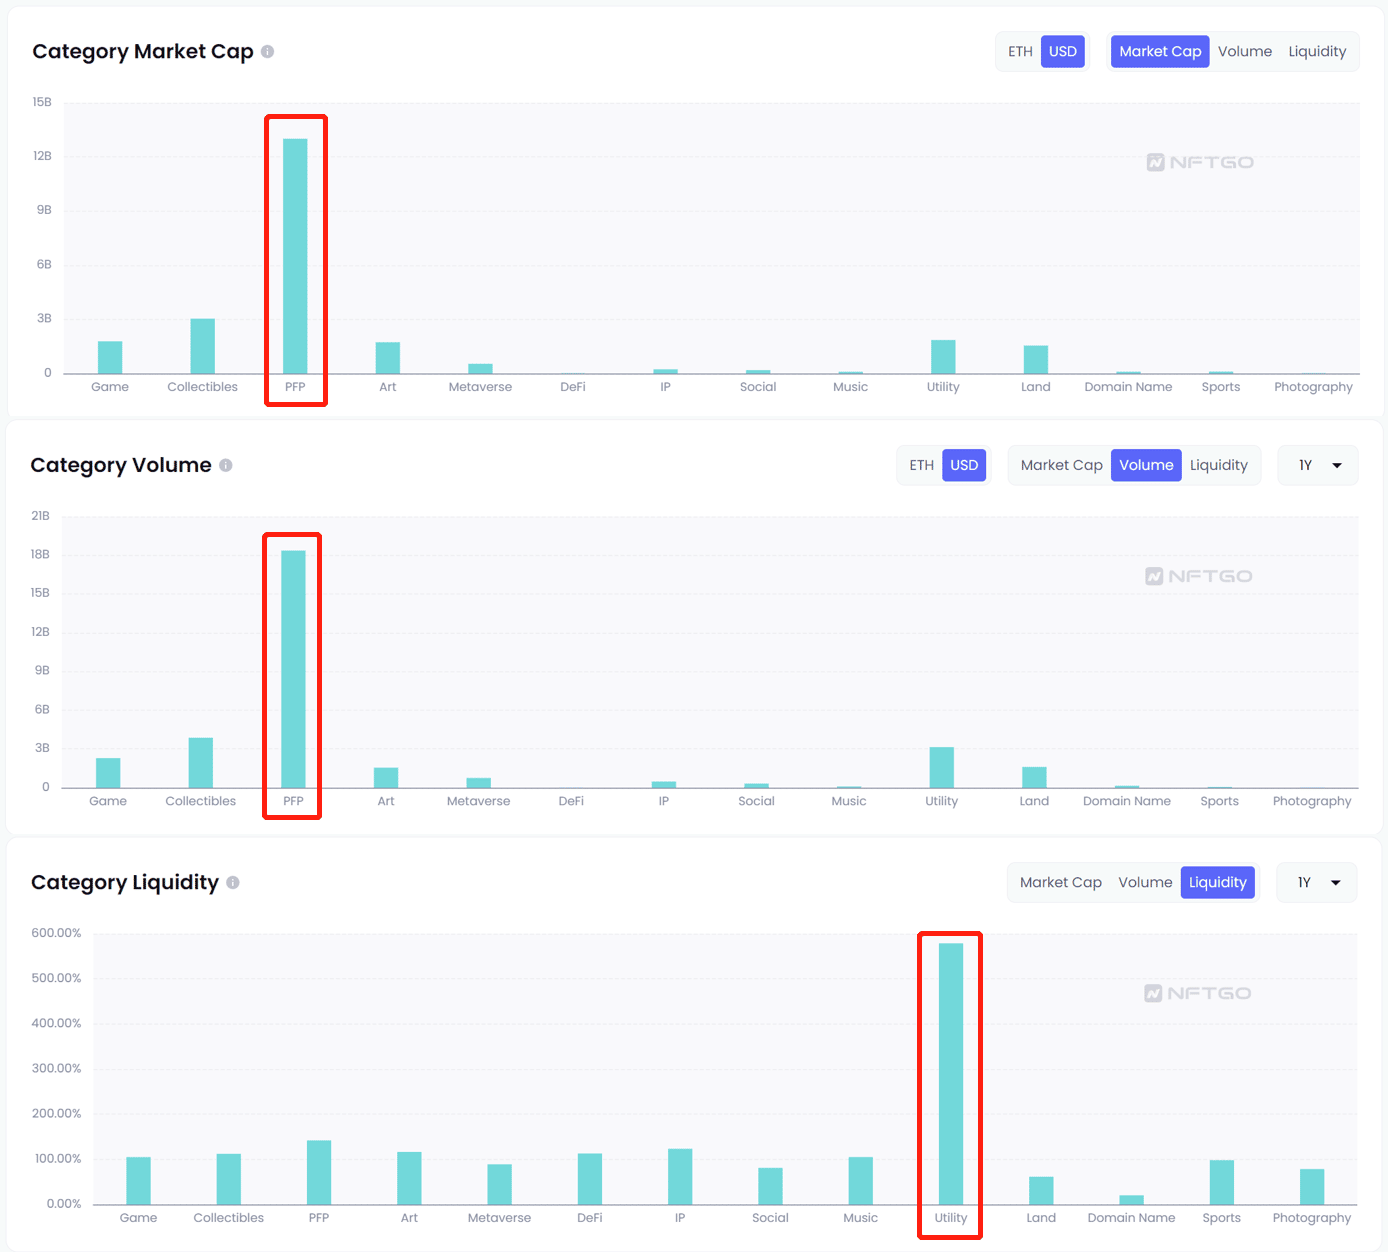Screen dimensions: 1388x1252
Task: Click Collectibles bar in Category Volume chart
Action: coord(201,763)
